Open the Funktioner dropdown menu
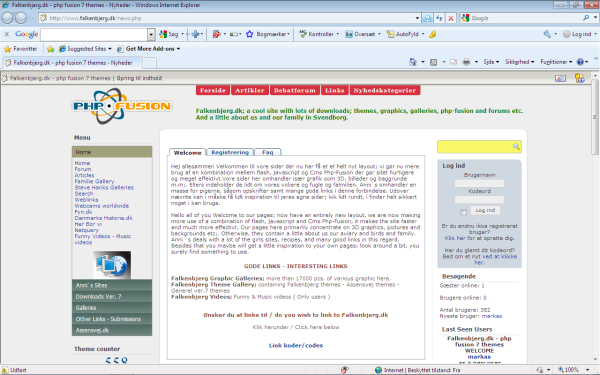This screenshot has width=600, height=375. click(556, 62)
